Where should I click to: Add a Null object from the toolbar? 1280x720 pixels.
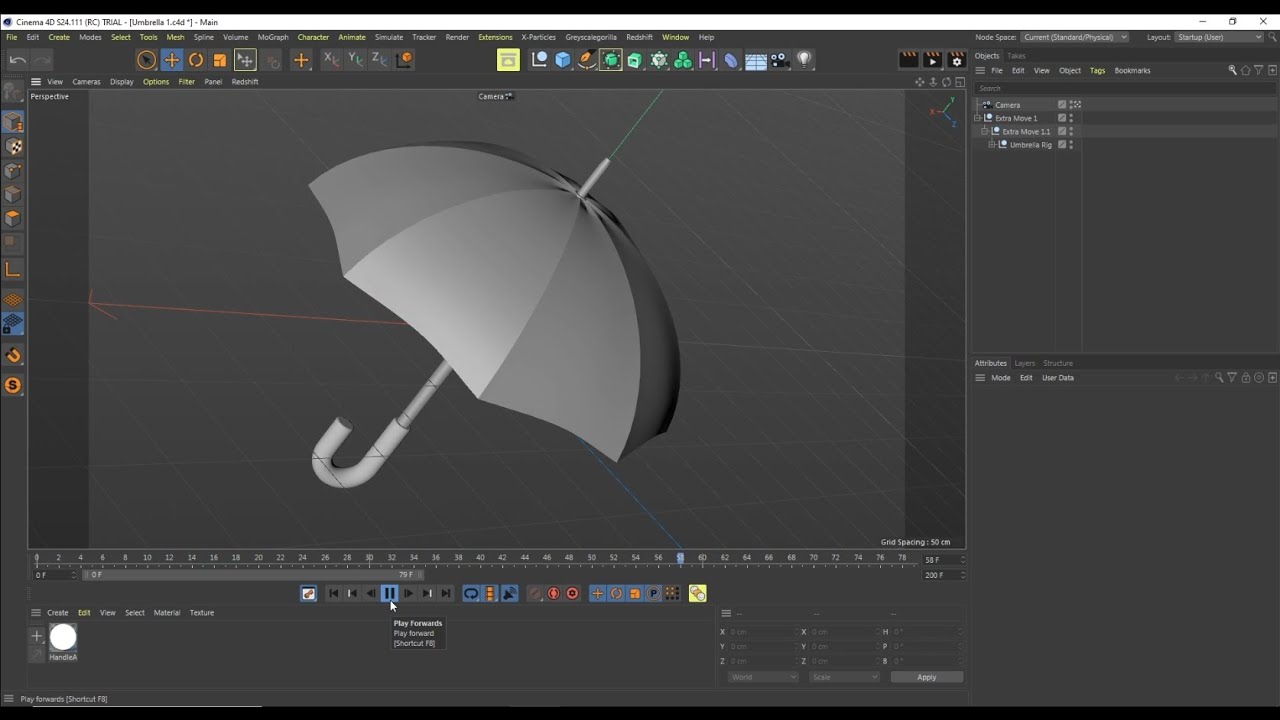pos(539,60)
